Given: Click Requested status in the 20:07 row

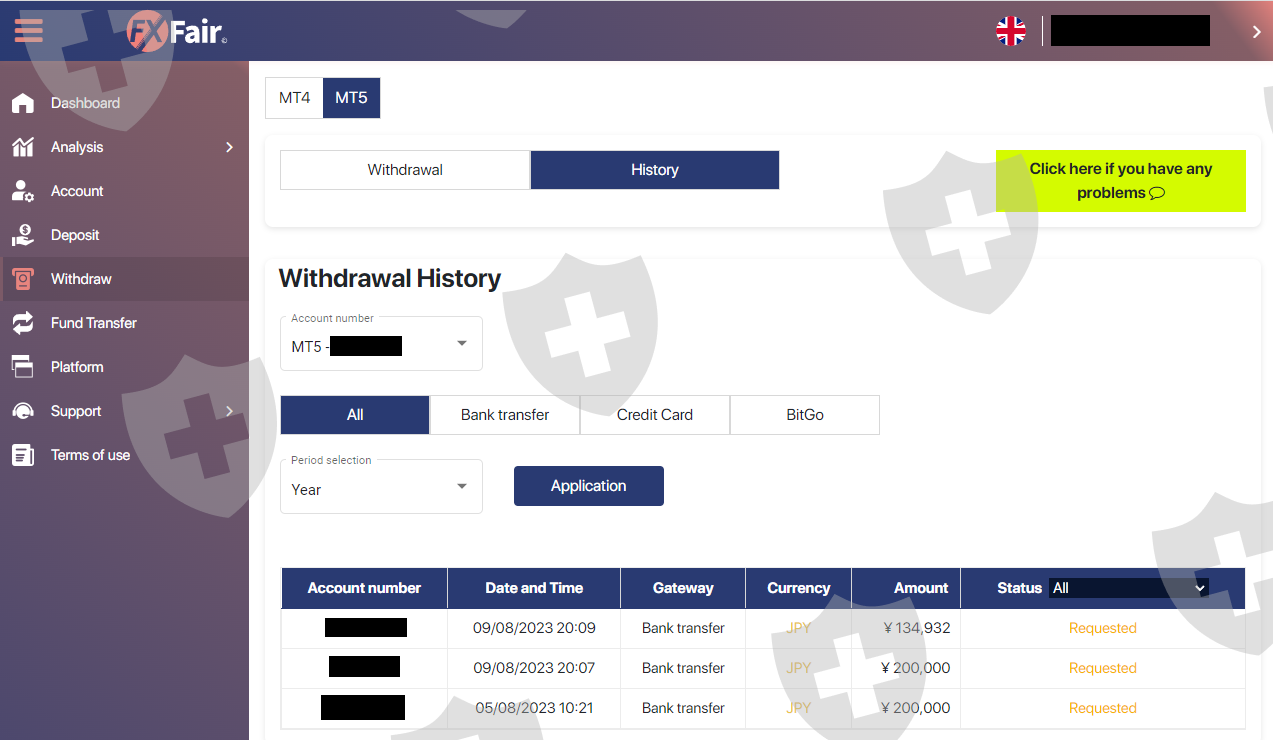Looking at the screenshot, I should 1103,668.
